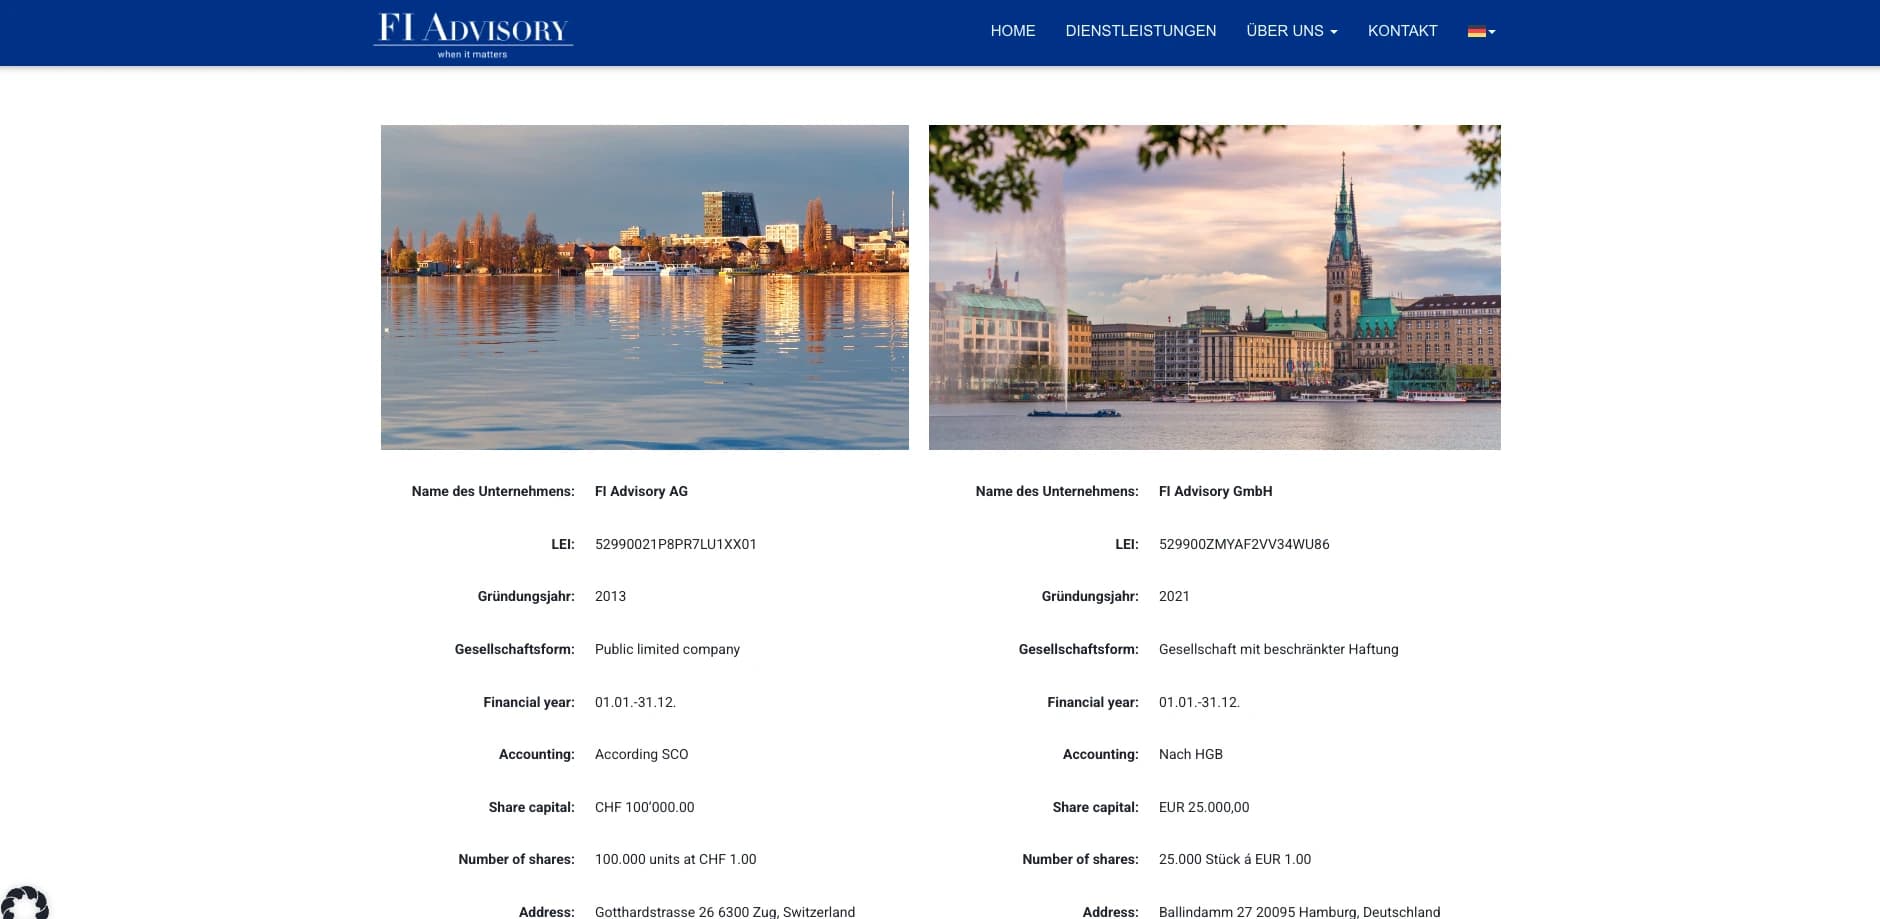Click the FI Advisory logo
Screen dimensions: 1880x919
click(x=473, y=34)
